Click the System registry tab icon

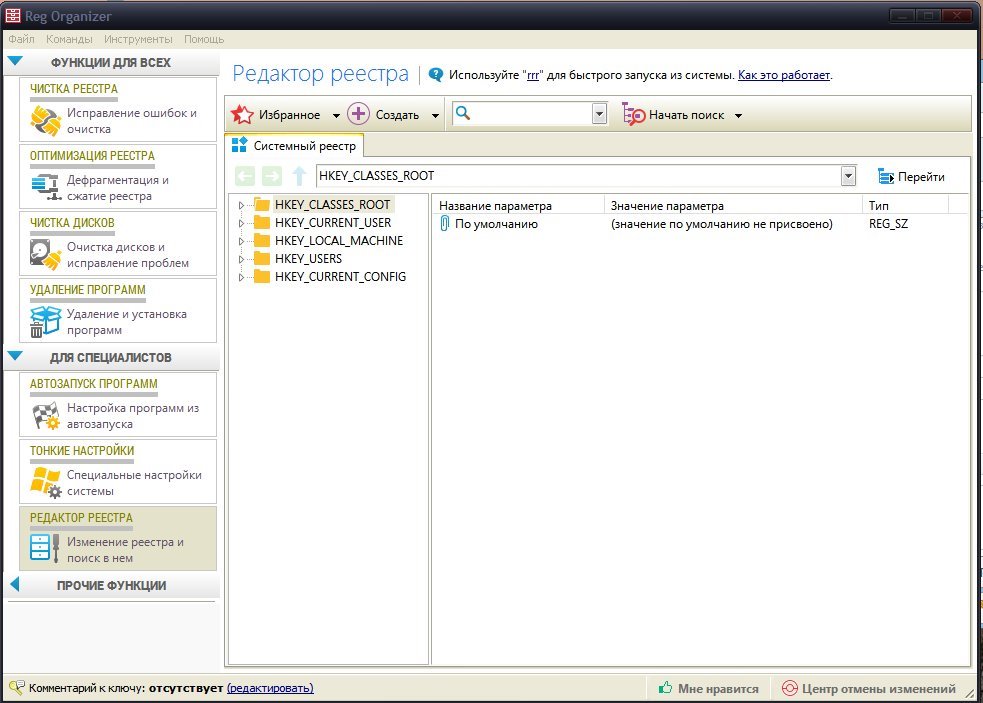(239, 145)
